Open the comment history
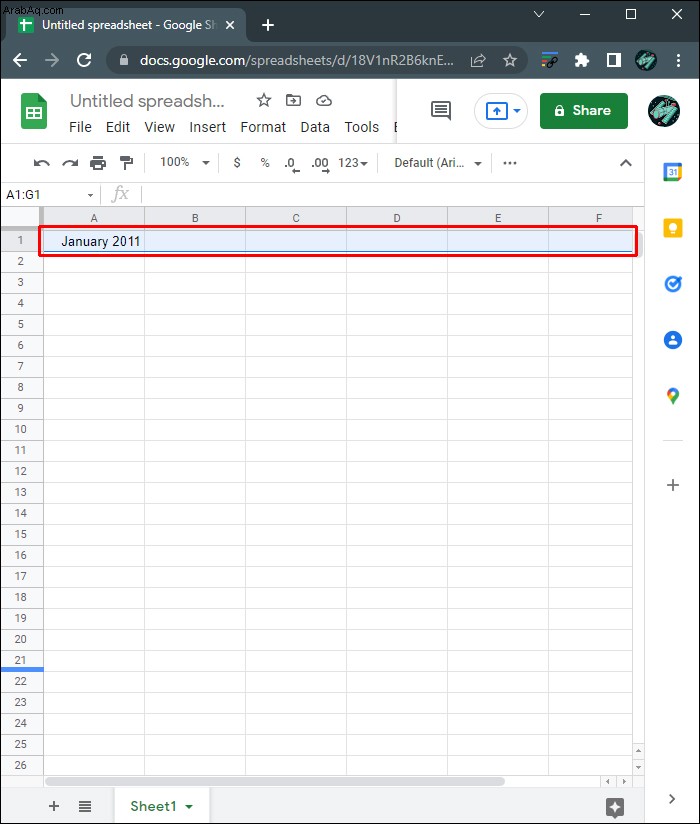The height and width of the screenshot is (824, 700). pyautogui.click(x=441, y=110)
